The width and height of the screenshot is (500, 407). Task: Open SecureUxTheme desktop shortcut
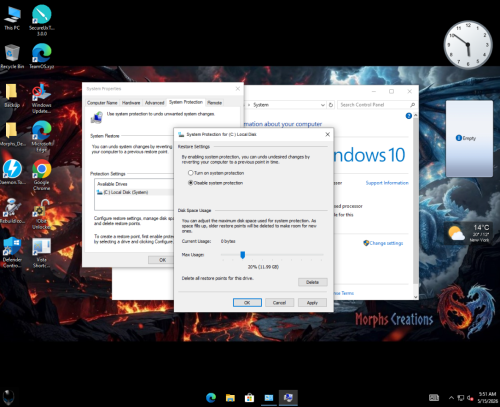[x=42, y=20]
